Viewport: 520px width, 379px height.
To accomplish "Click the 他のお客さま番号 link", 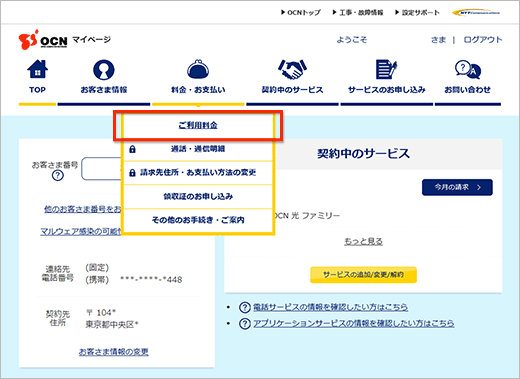I will 83,209.
